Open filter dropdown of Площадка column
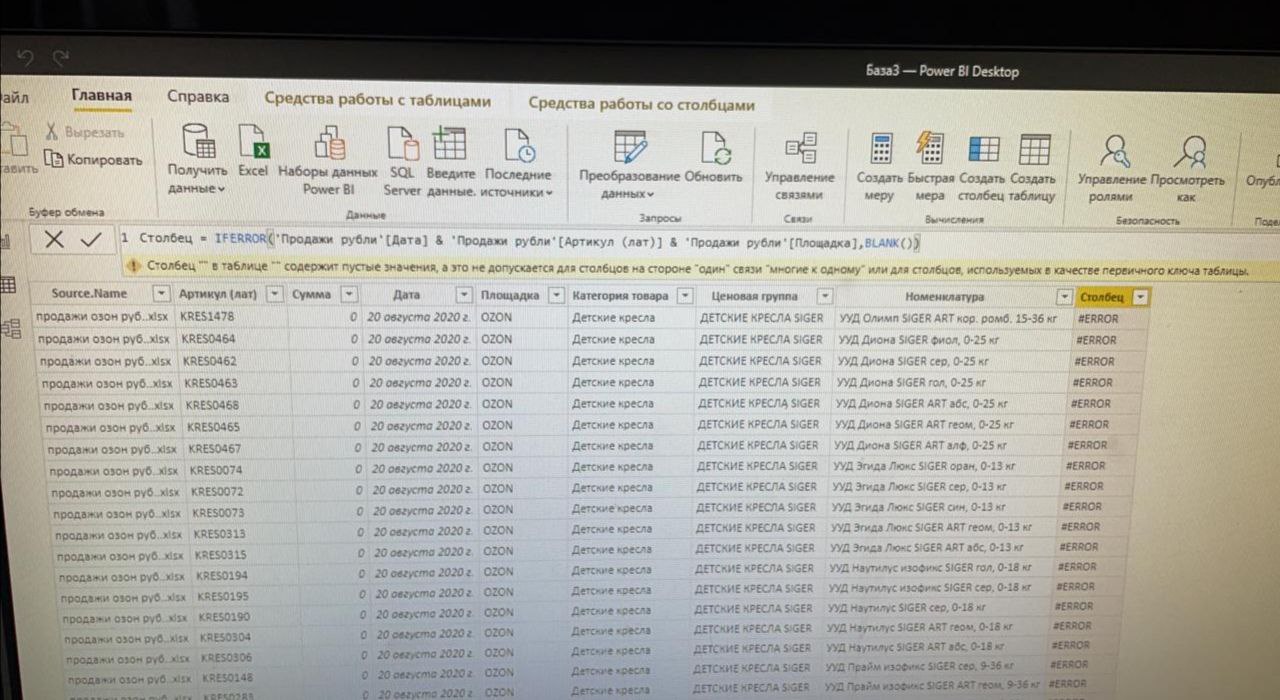1280x700 pixels. coord(555,295)
